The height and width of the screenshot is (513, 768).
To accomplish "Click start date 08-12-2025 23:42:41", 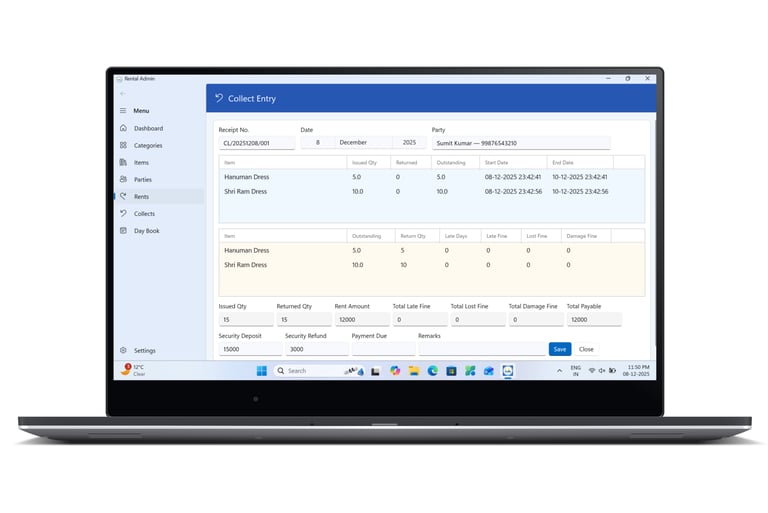I will (x=513, y=177).
